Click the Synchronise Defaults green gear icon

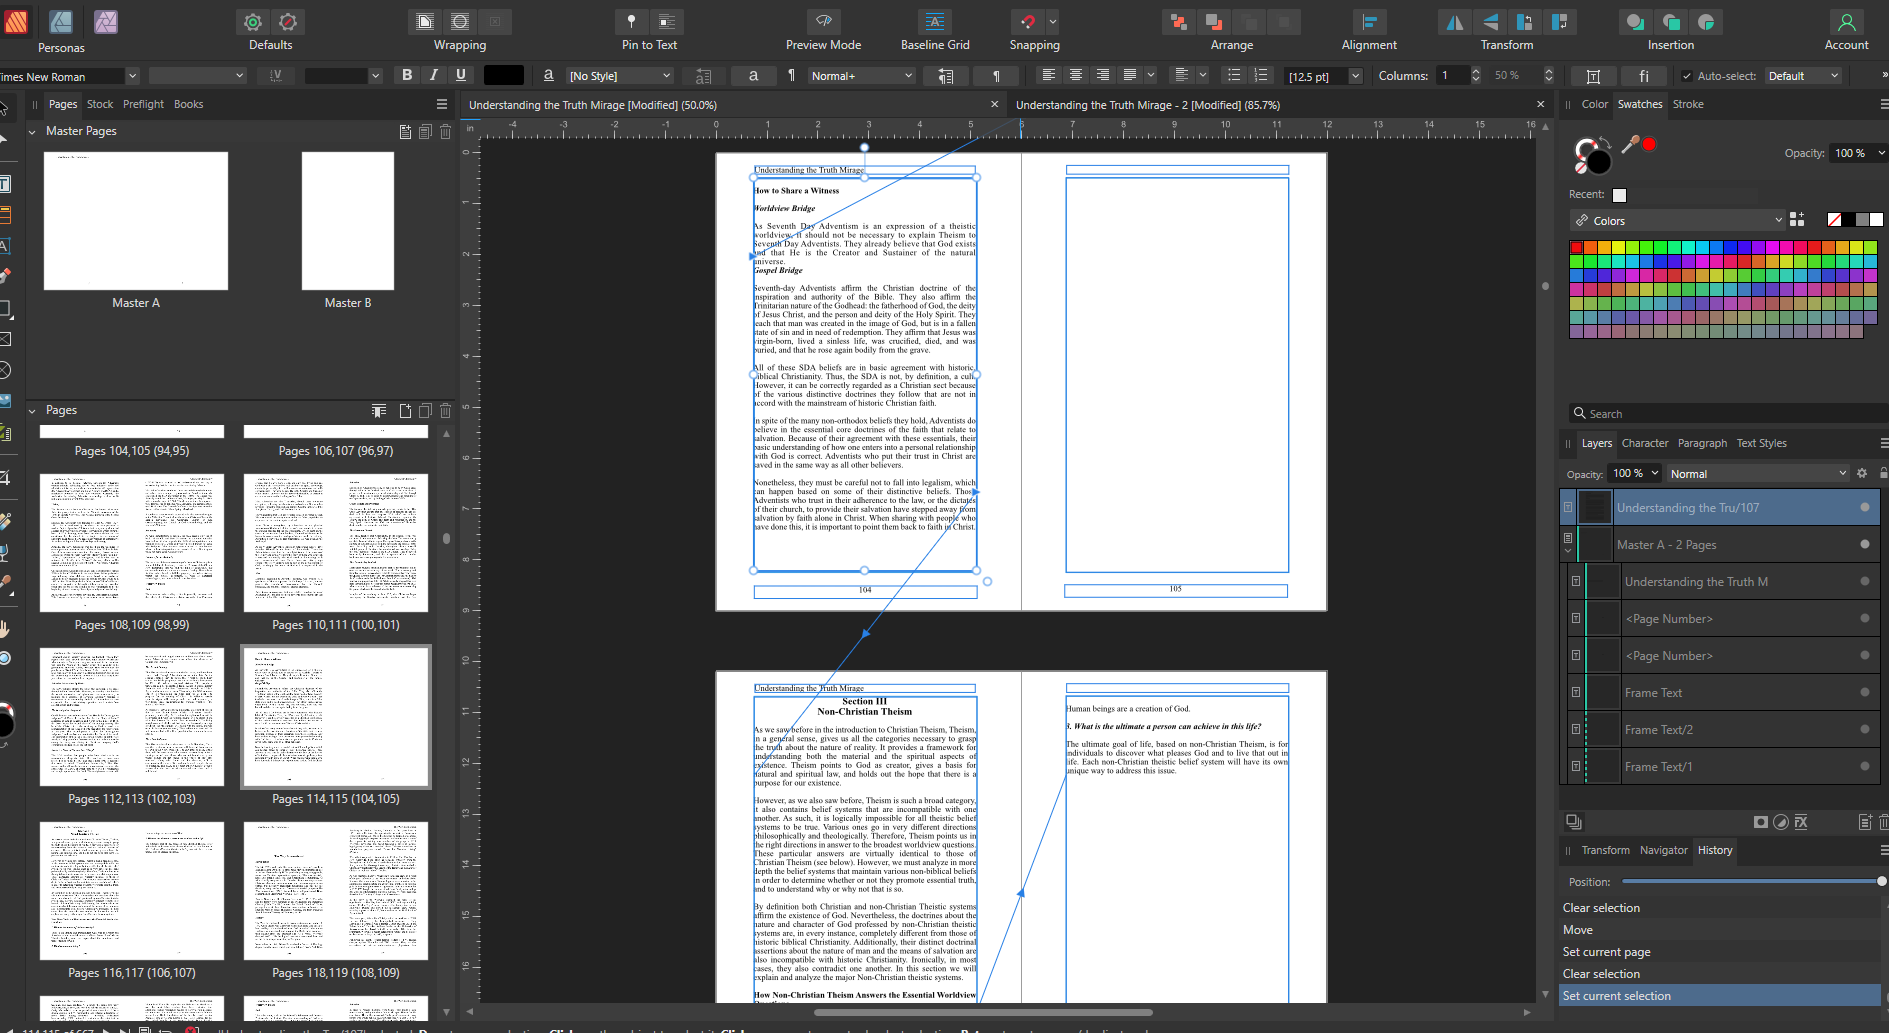[x=253, y=22]
